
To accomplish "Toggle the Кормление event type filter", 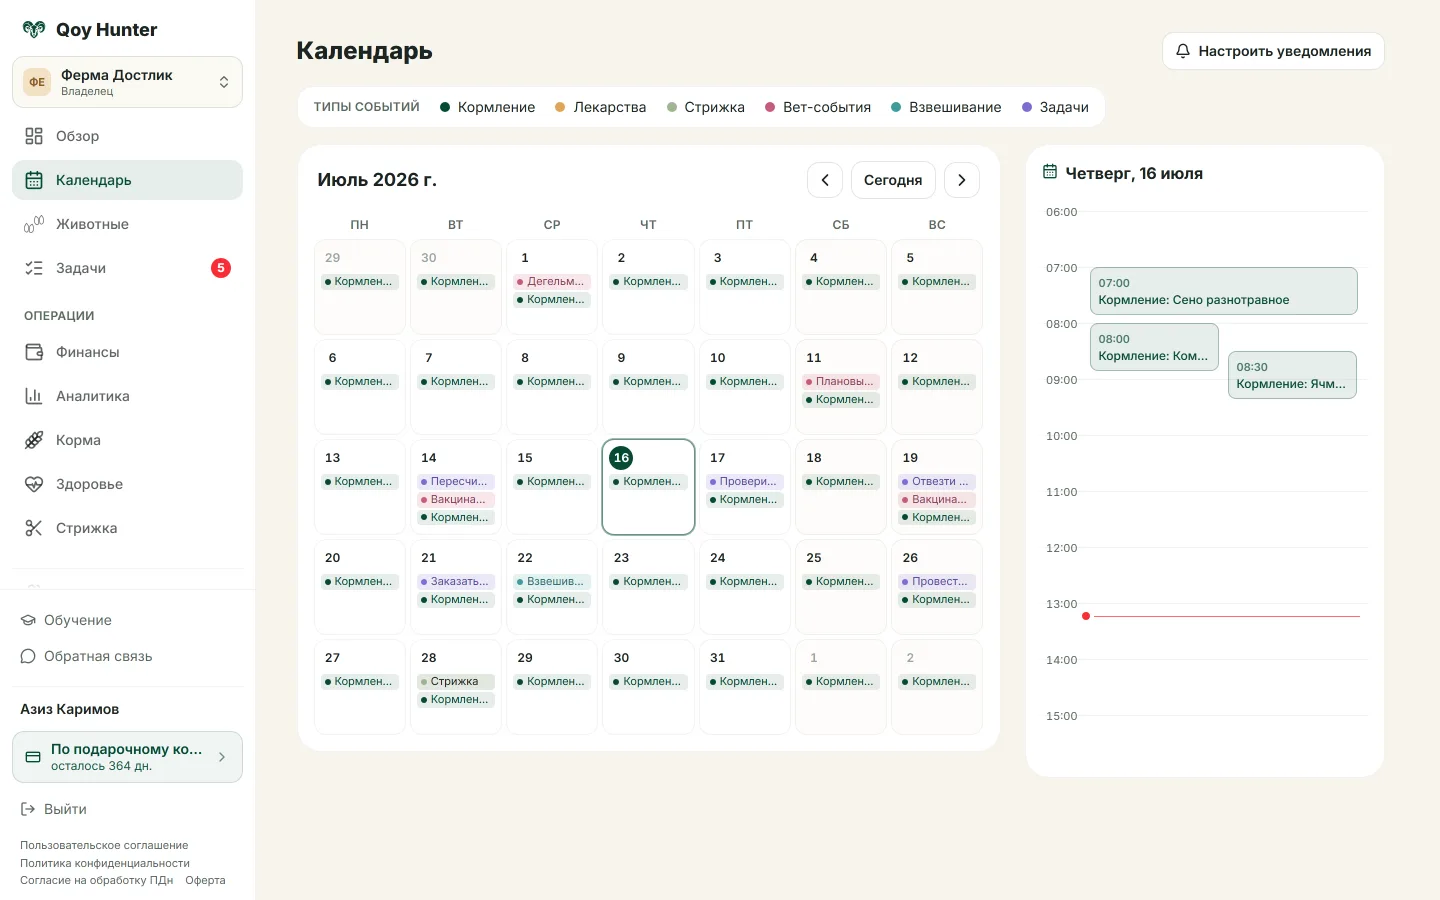I will click(487, 107).
